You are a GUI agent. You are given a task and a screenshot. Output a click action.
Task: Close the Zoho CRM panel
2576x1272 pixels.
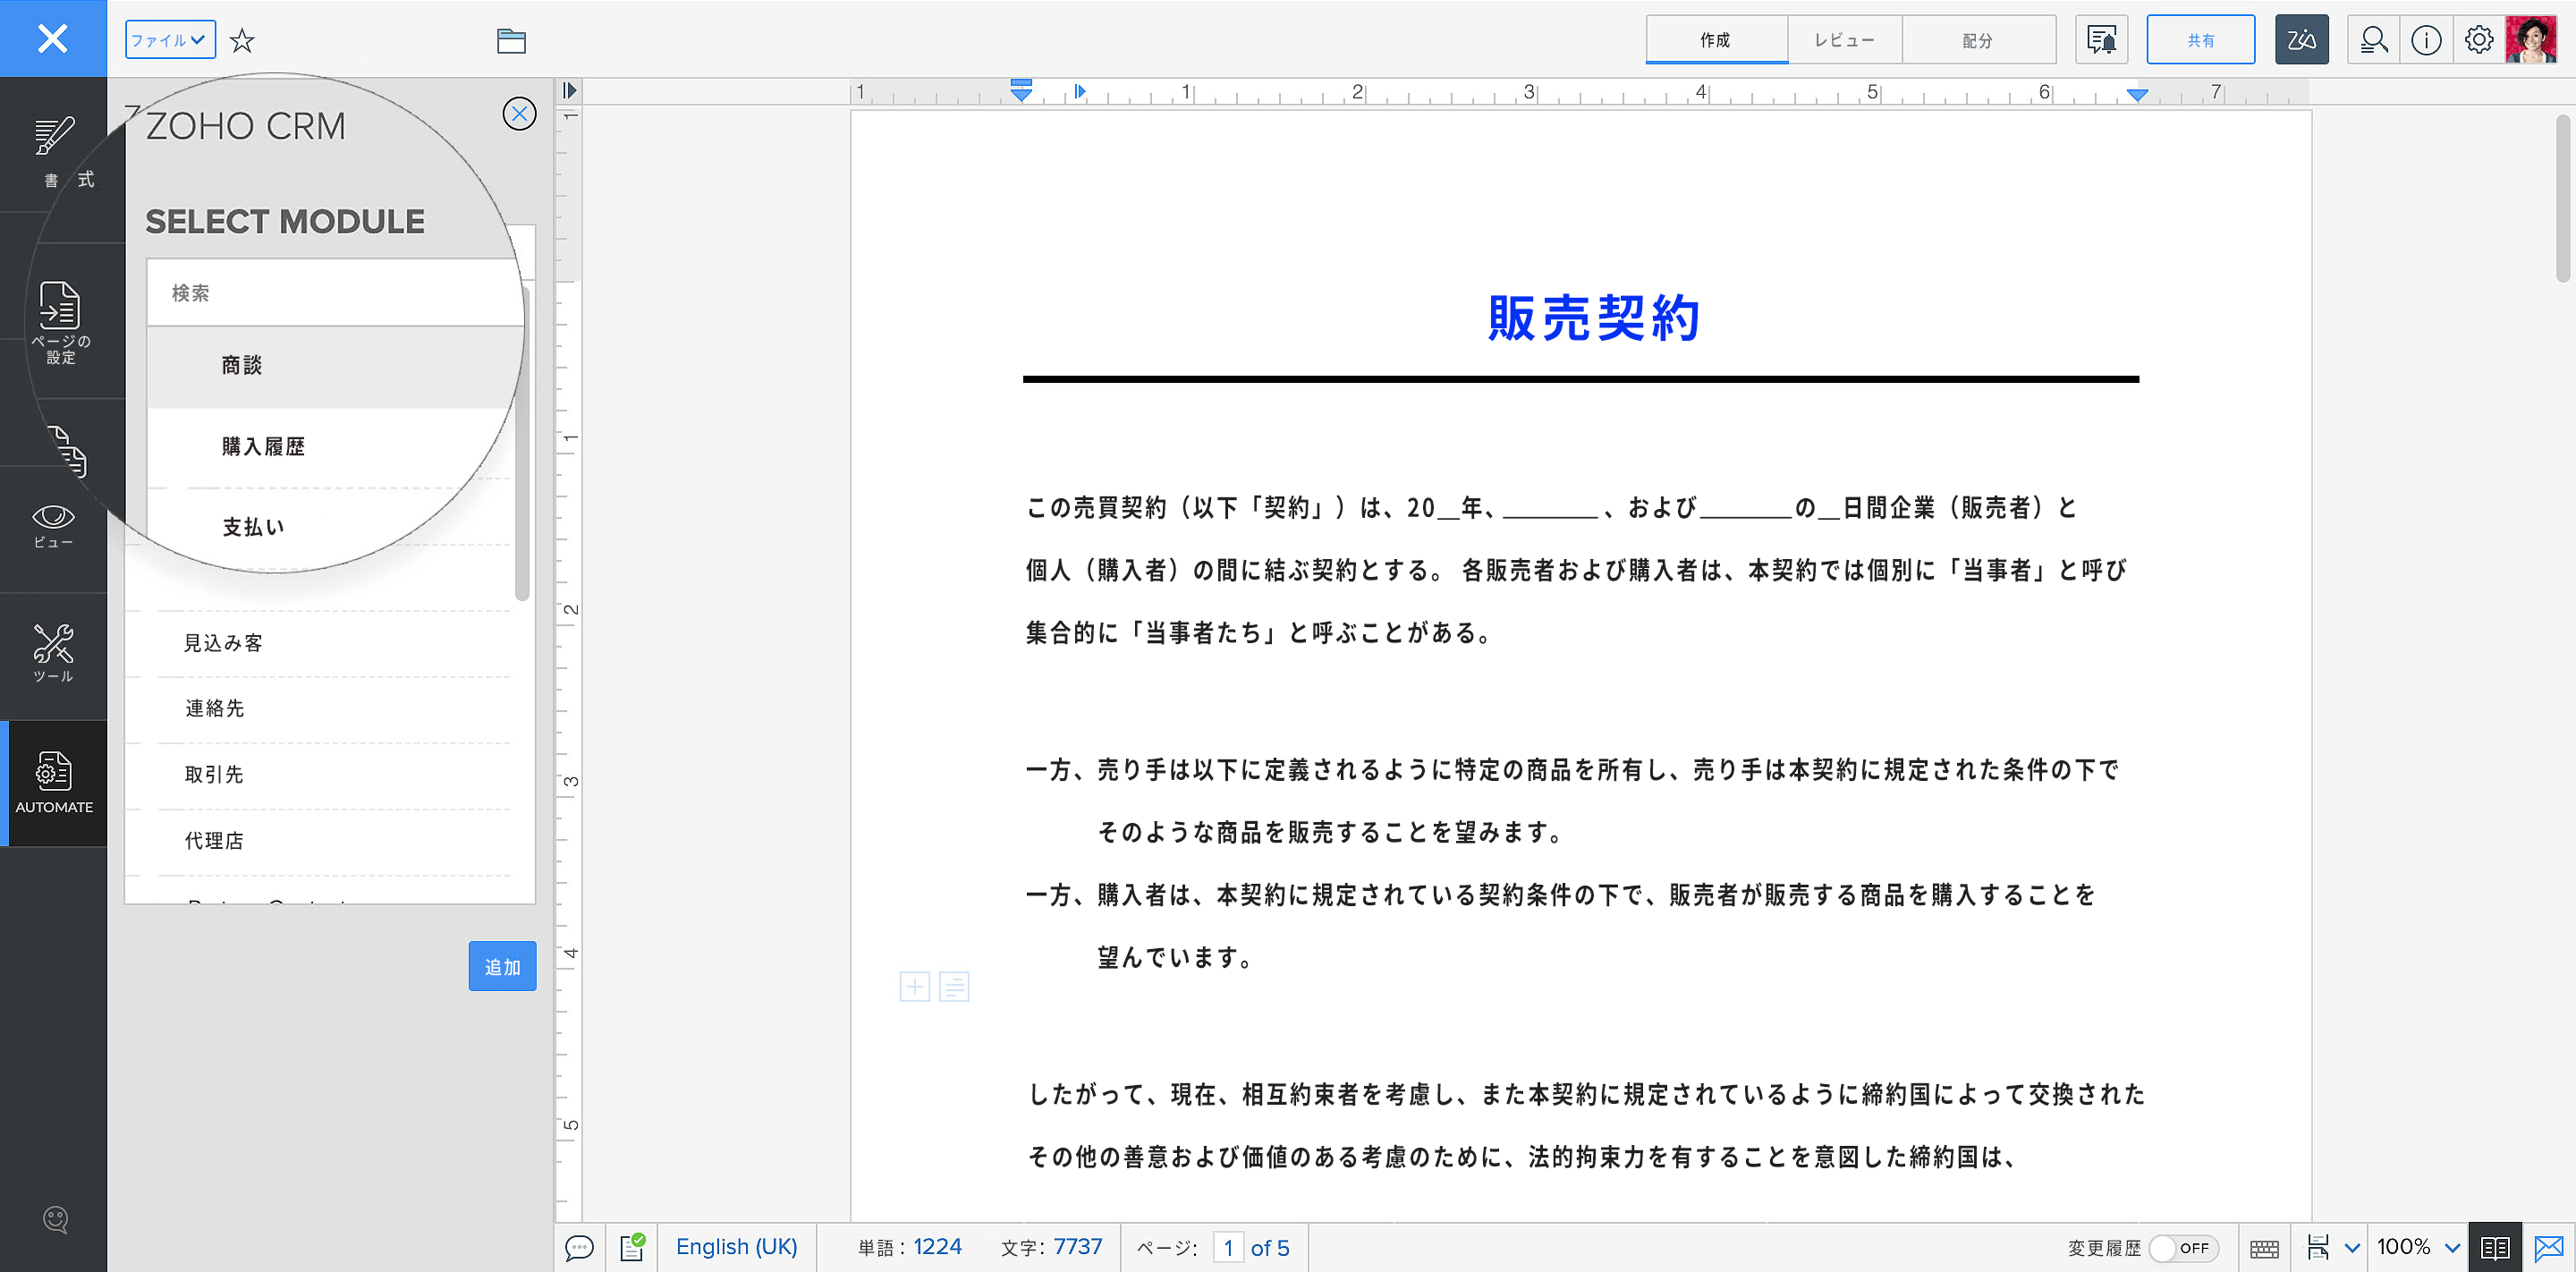click(519, 113)
